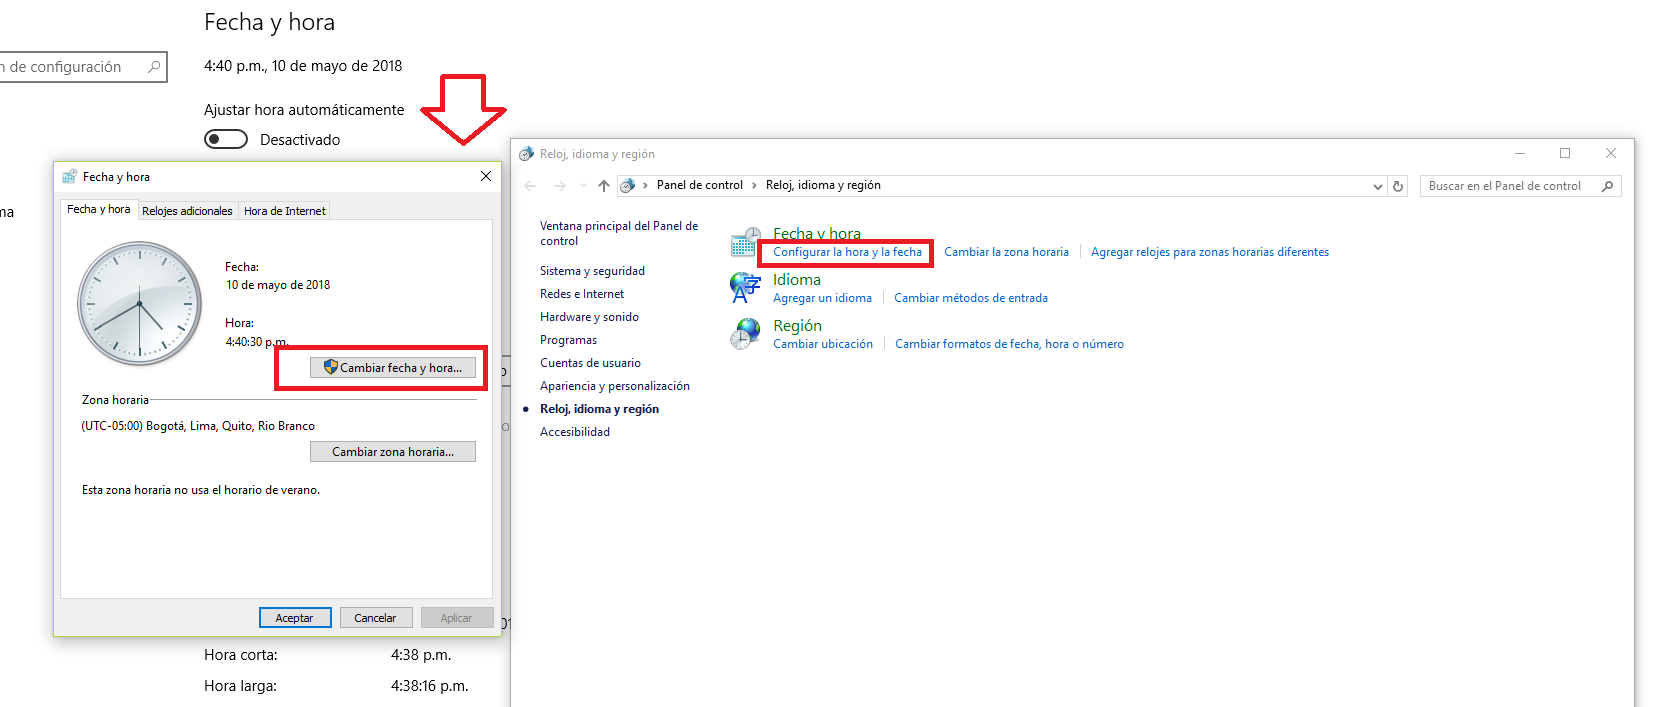Click the back navigation arrow
This screenshot has width=1668, height=707.
[531, 186]
